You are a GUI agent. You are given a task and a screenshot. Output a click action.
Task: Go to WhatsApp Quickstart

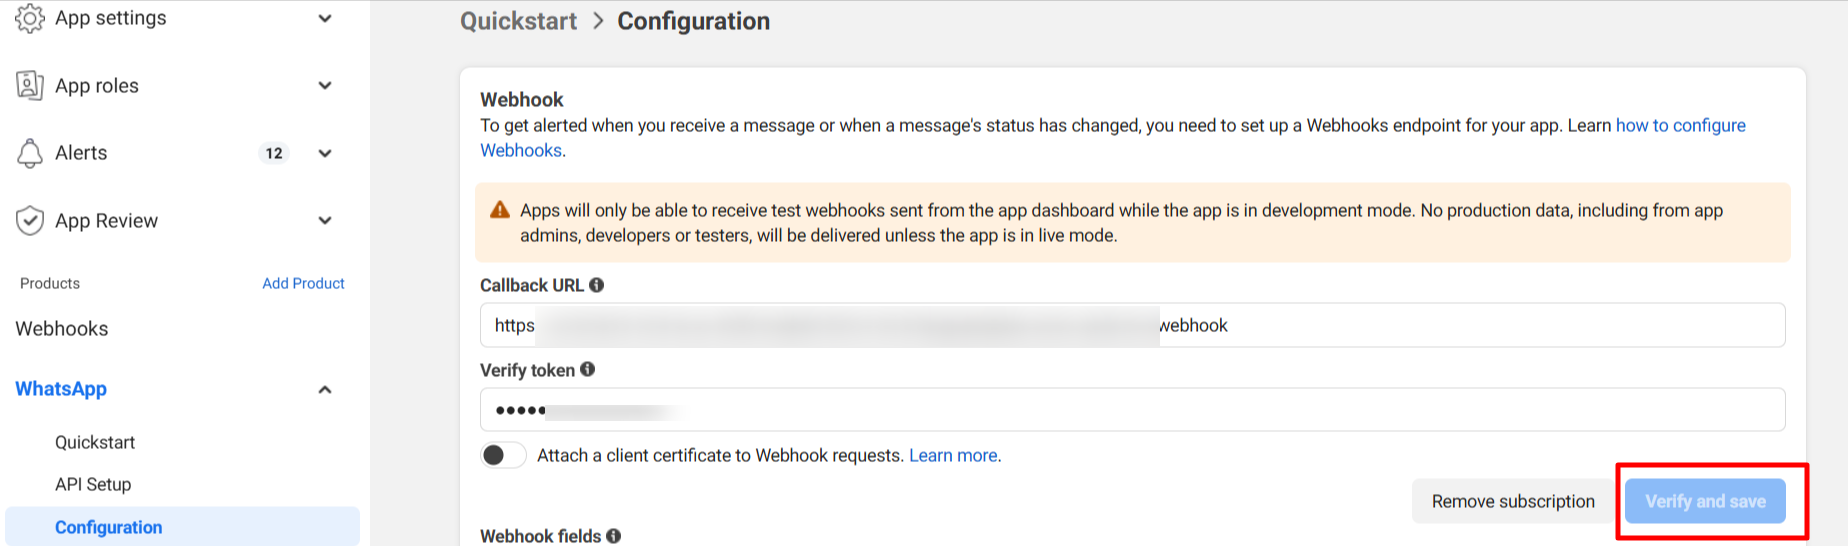(x=95, y=442)
